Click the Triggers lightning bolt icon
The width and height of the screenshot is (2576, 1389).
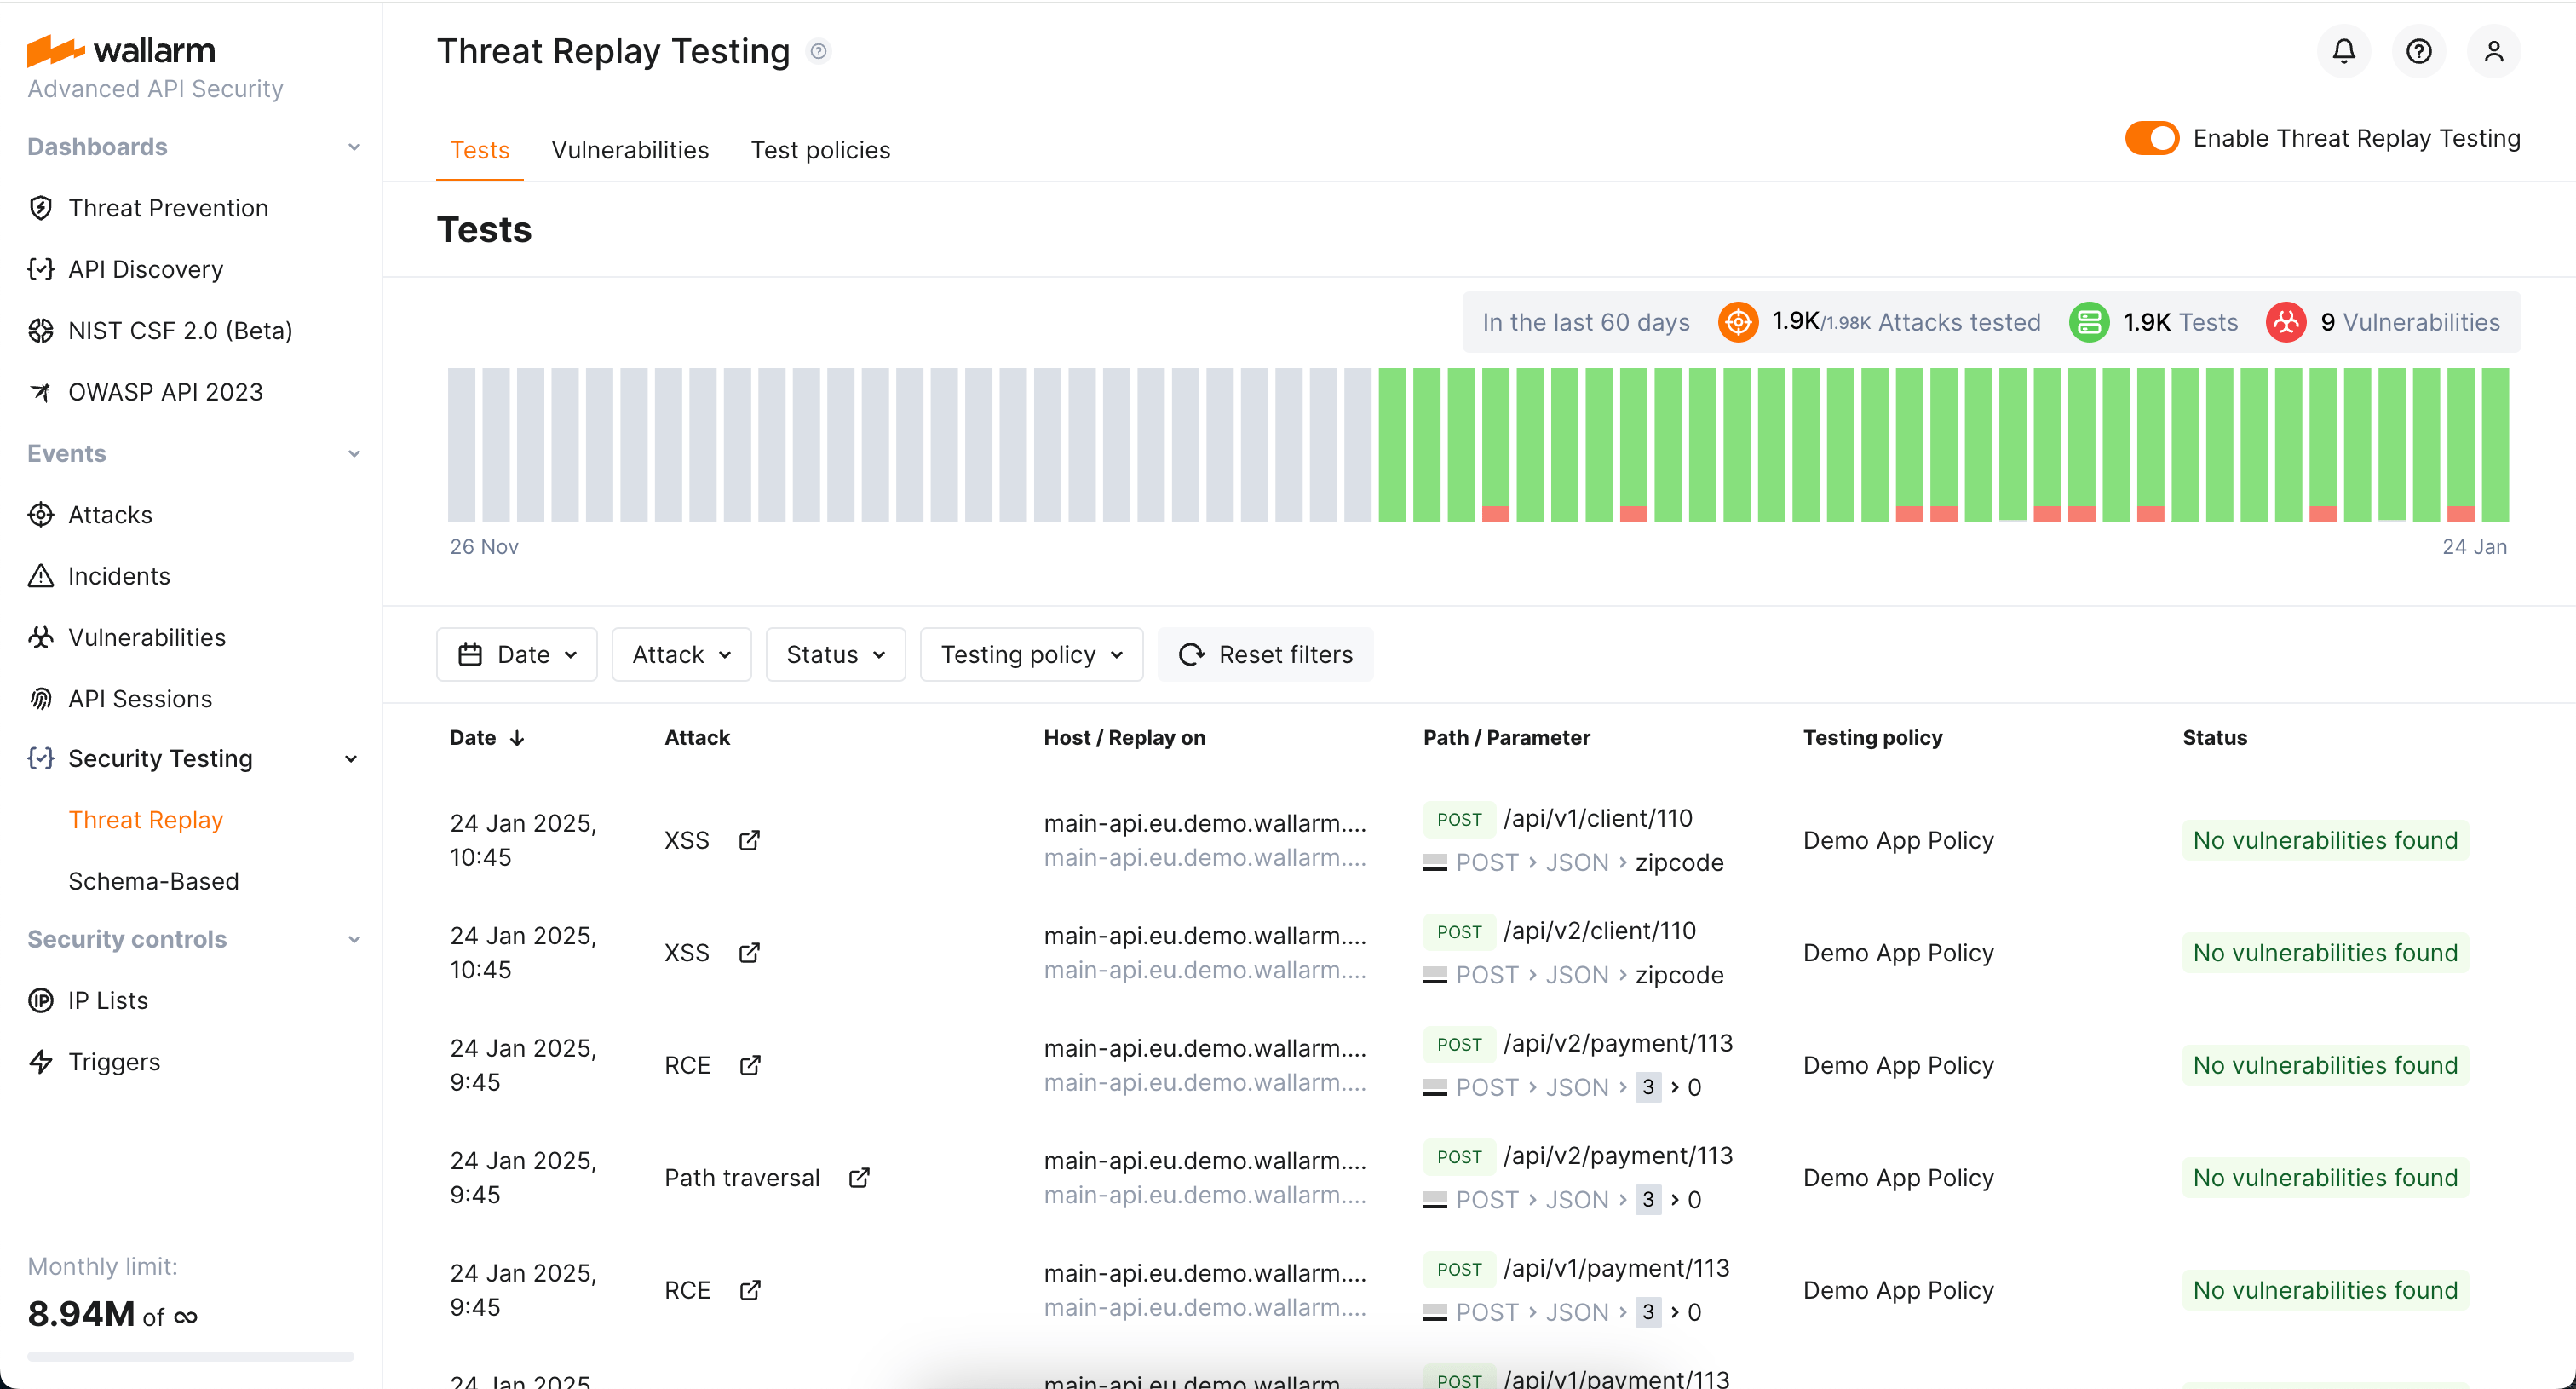point(41,1061)
